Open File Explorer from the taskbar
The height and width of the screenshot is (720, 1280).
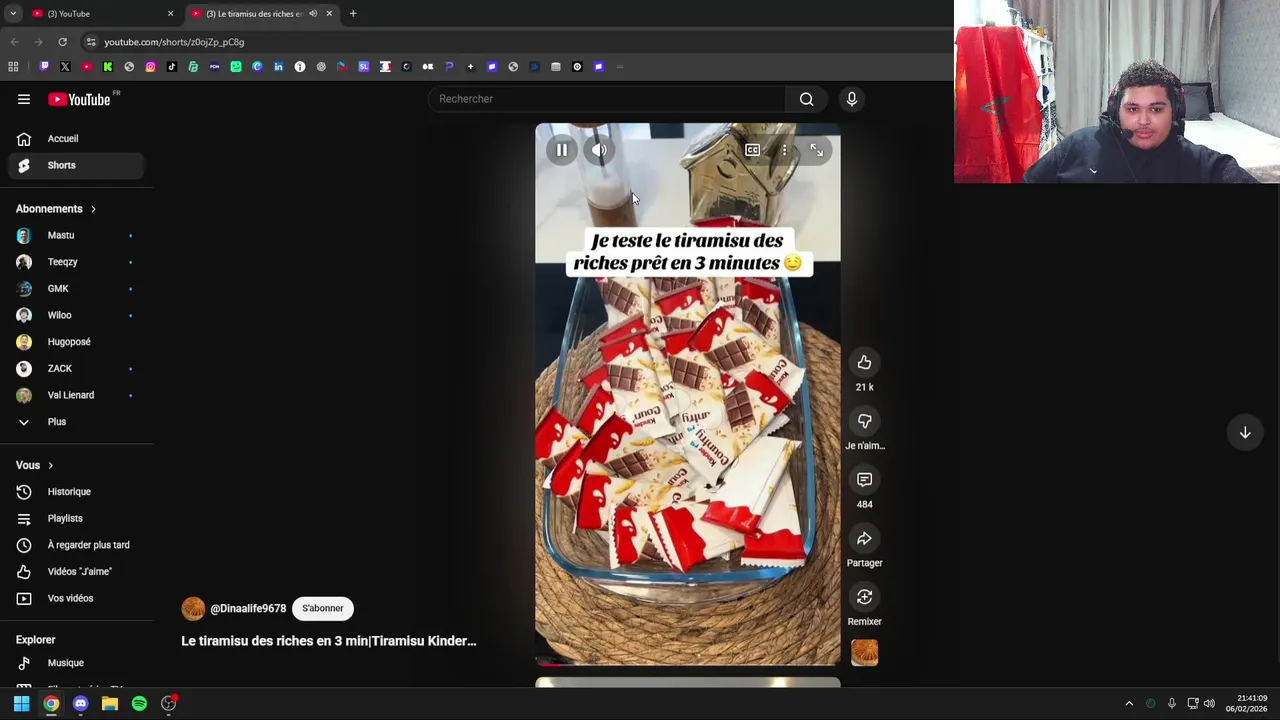110,704
